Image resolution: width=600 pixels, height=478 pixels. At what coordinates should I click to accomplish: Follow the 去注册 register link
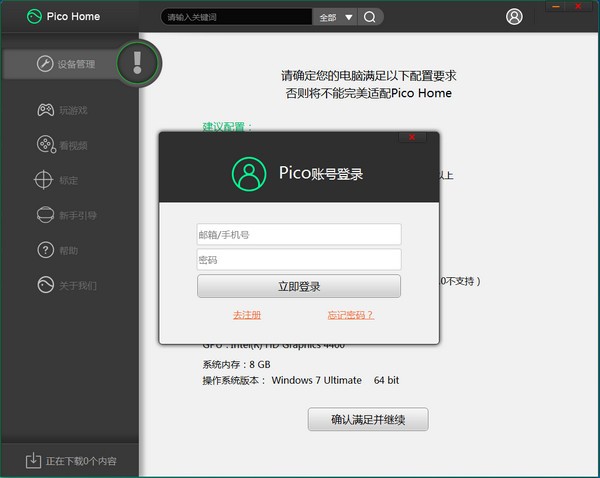pyautogui.click(x=247, y=315)
